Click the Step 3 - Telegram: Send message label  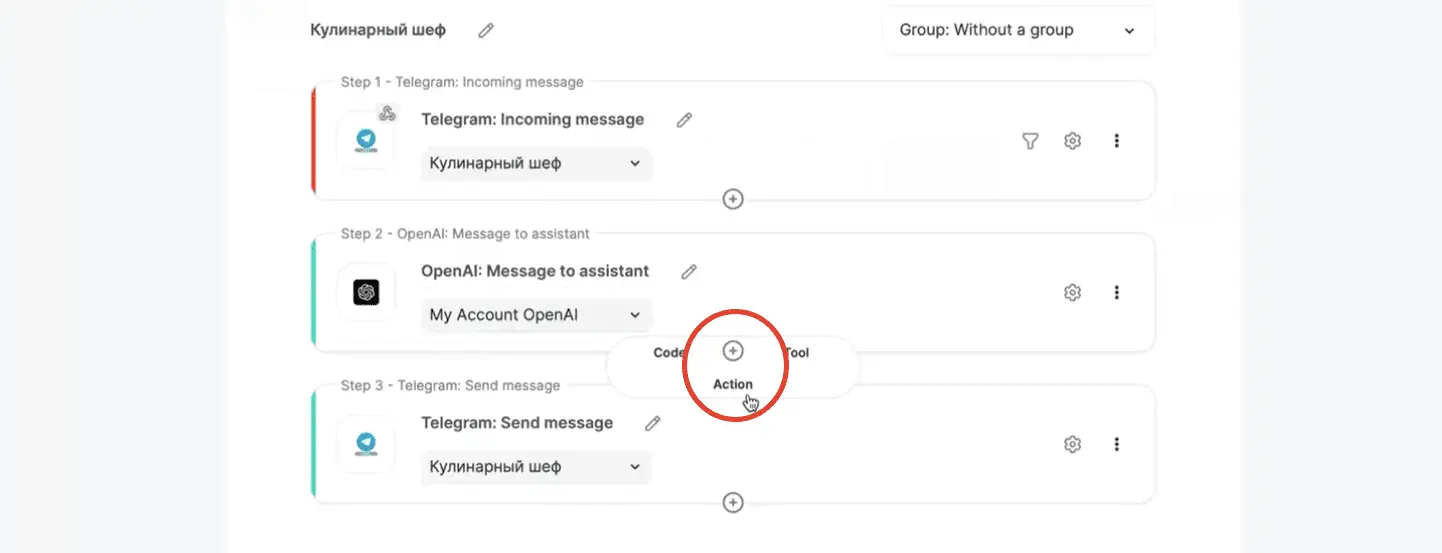450,385
